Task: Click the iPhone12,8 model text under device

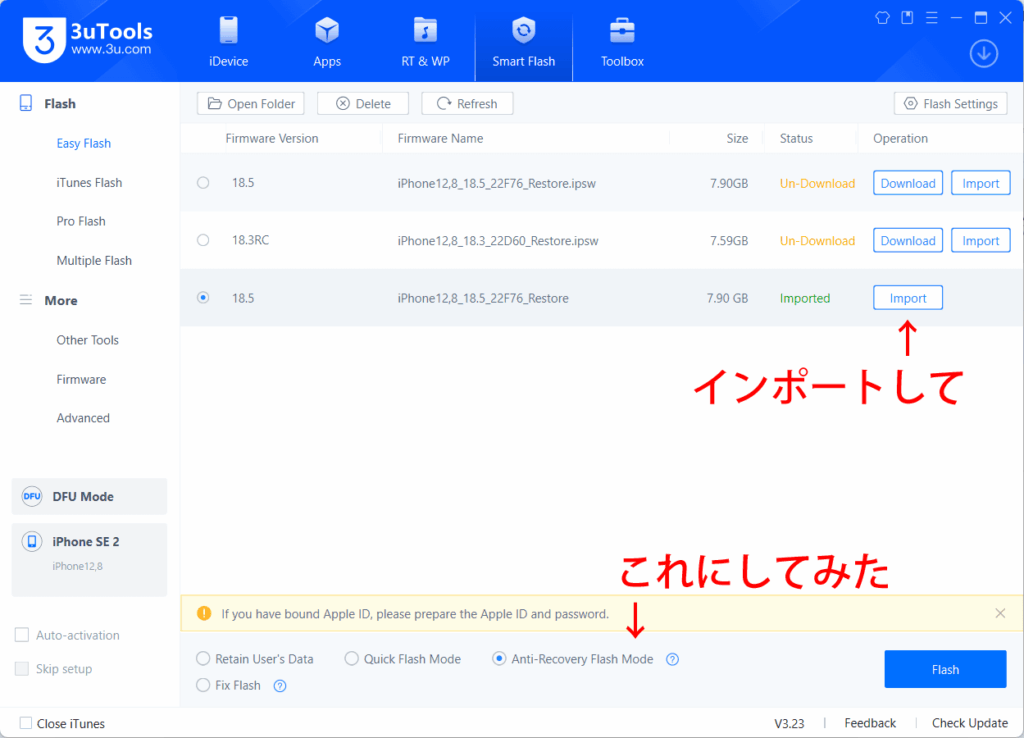Action: (x=78, y=566)
